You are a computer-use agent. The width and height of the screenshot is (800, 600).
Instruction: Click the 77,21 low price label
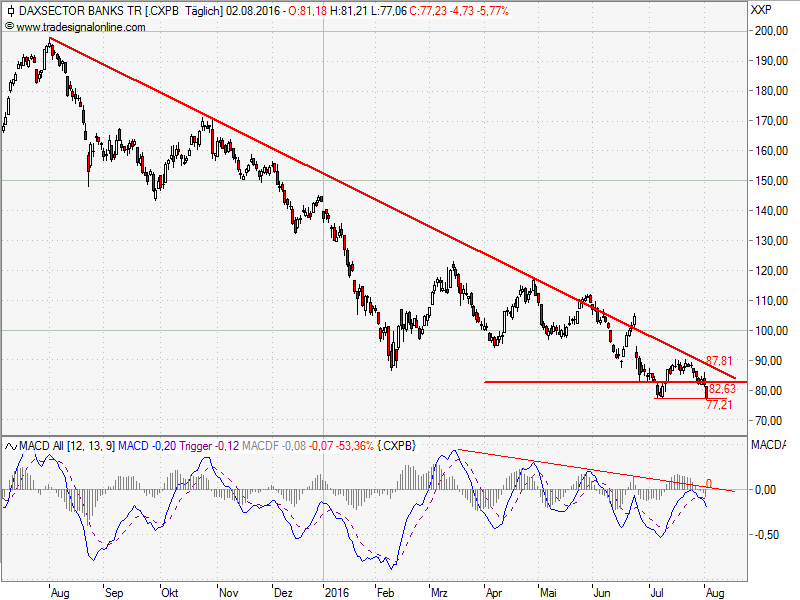coord(720,405)
